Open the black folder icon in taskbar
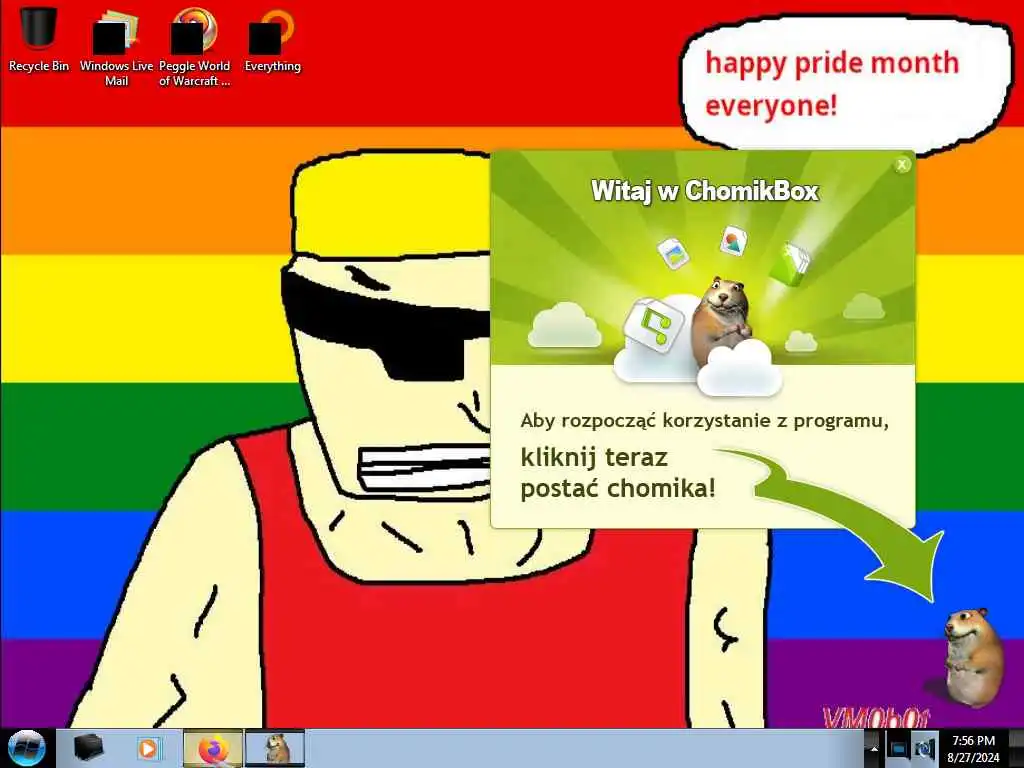 [88, 748]
